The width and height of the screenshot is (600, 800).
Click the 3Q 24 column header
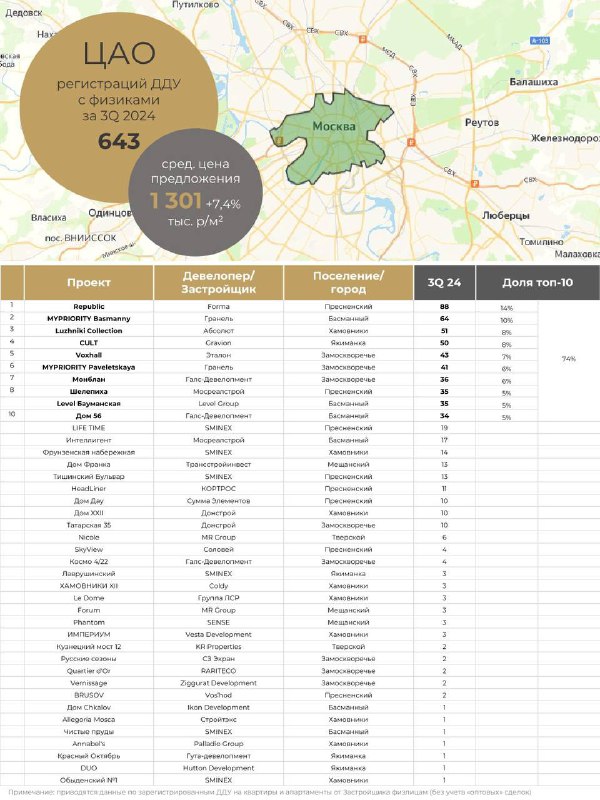coord(444,282)
